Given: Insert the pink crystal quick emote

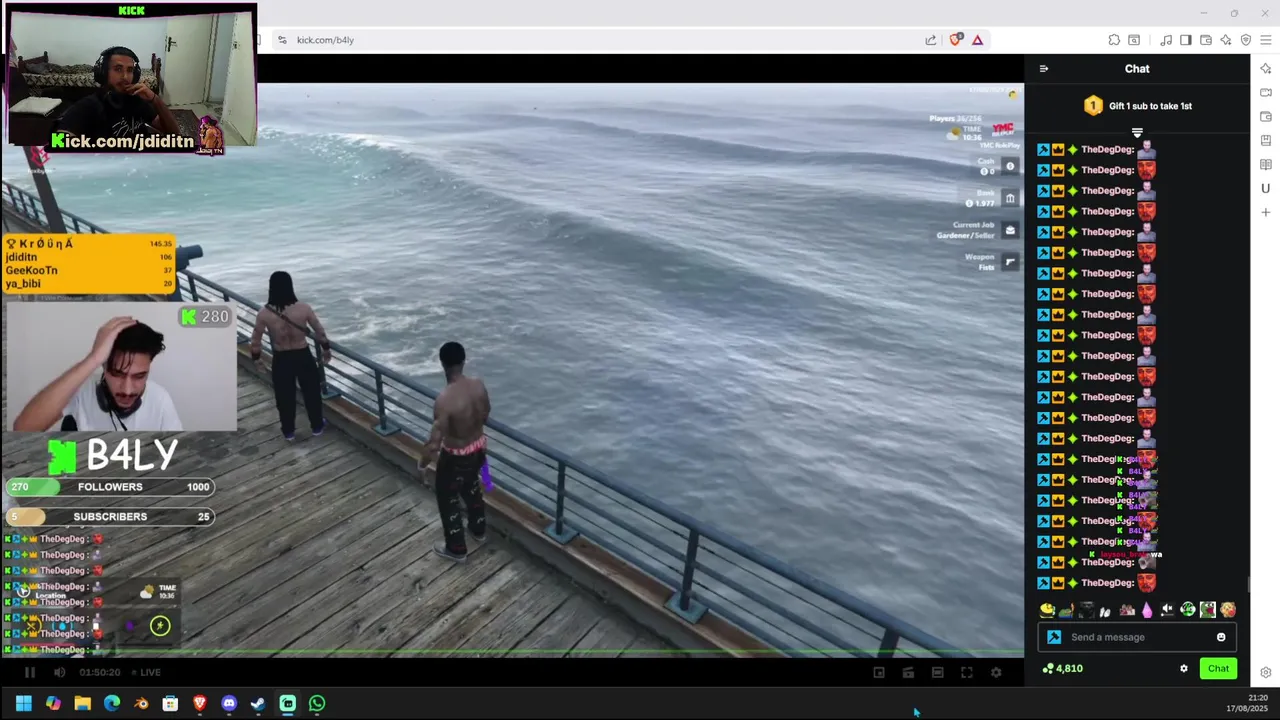Looking at the screenshot, I should [x=1147, y=610].
